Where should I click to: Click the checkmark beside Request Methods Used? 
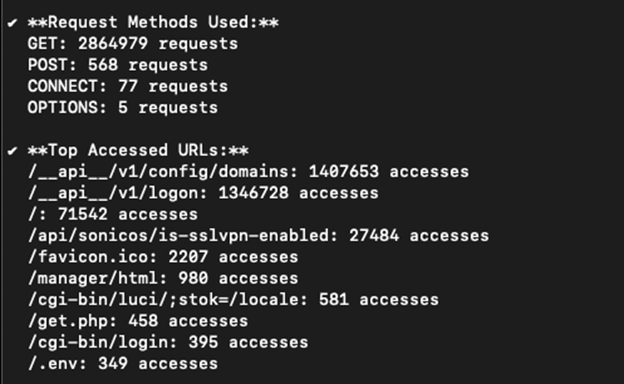coord(12,23)
